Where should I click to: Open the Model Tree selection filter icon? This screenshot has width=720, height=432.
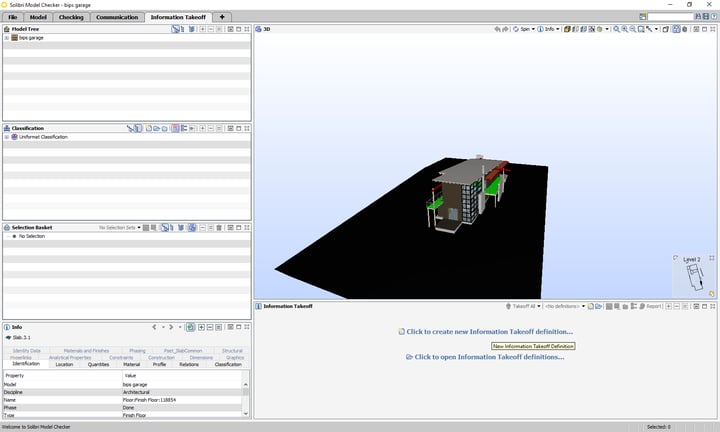175,29
